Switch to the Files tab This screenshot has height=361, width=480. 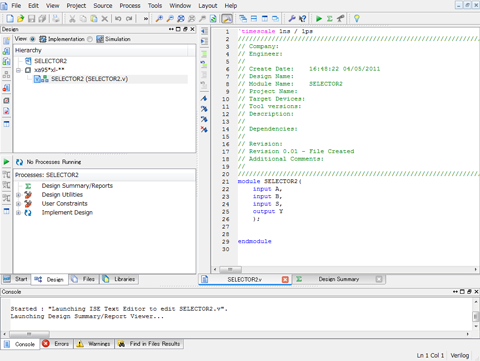(84, 279)
